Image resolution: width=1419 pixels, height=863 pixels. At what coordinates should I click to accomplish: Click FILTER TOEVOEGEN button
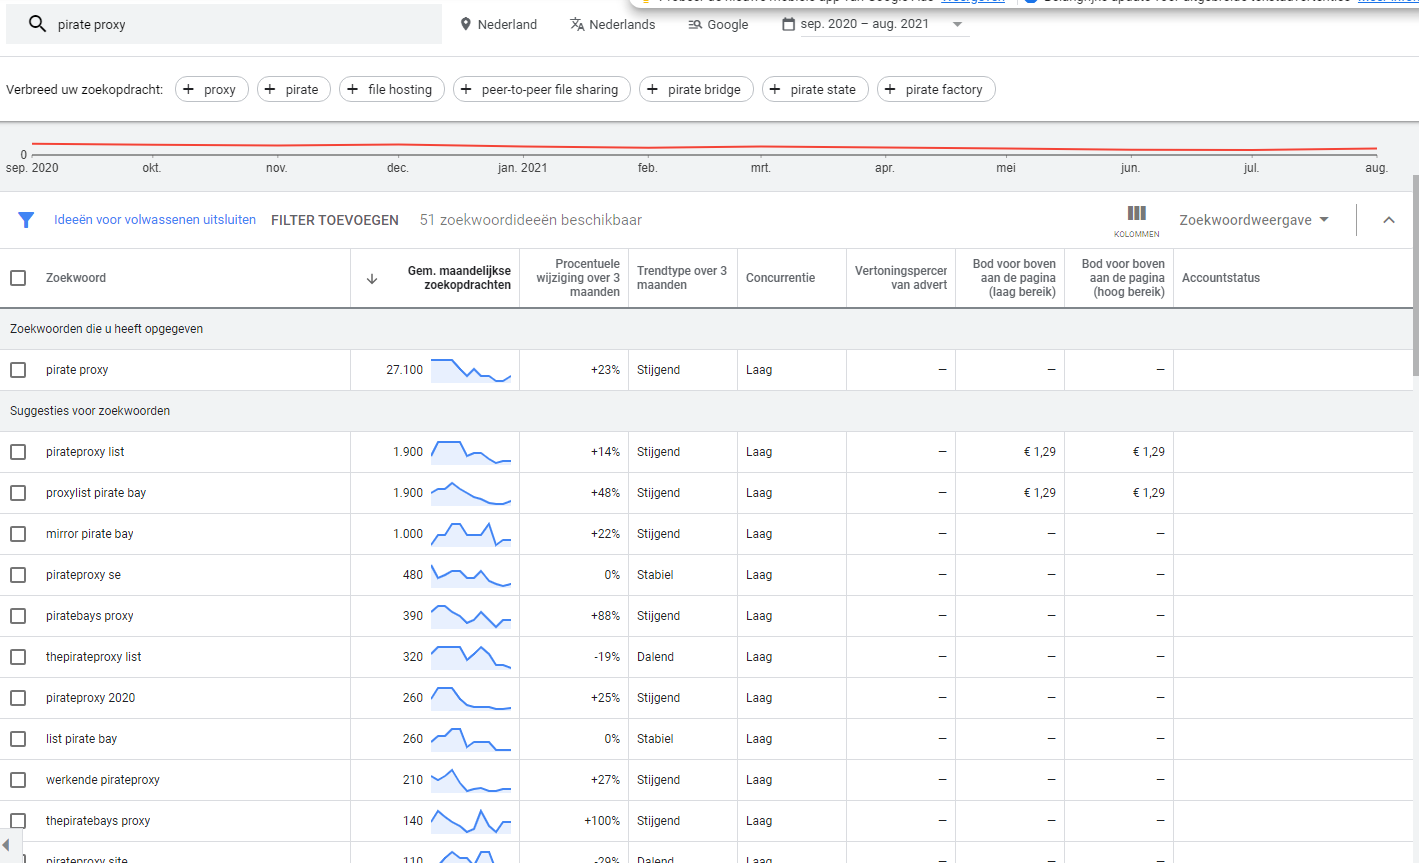pyautogui.click(x=335, y=220)
